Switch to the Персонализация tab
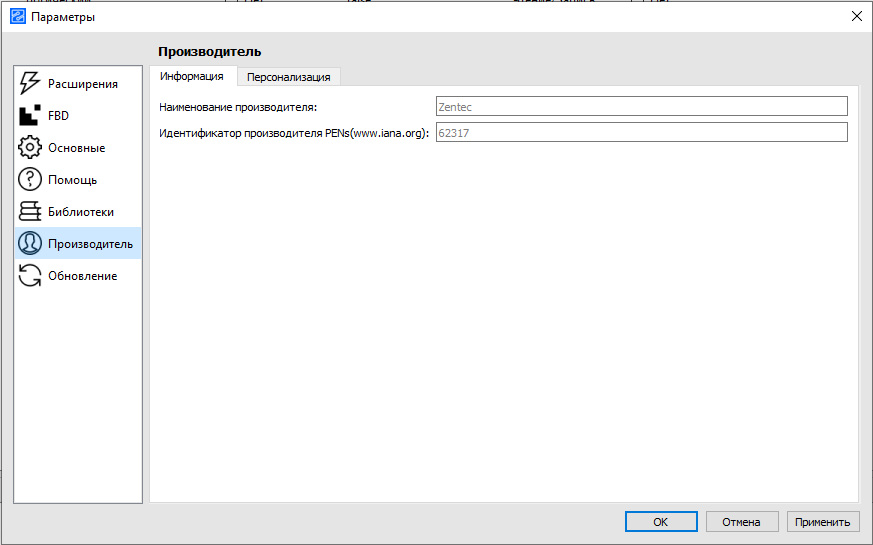The height and width of the screenshot is (545, 873). tap(289, 77)
